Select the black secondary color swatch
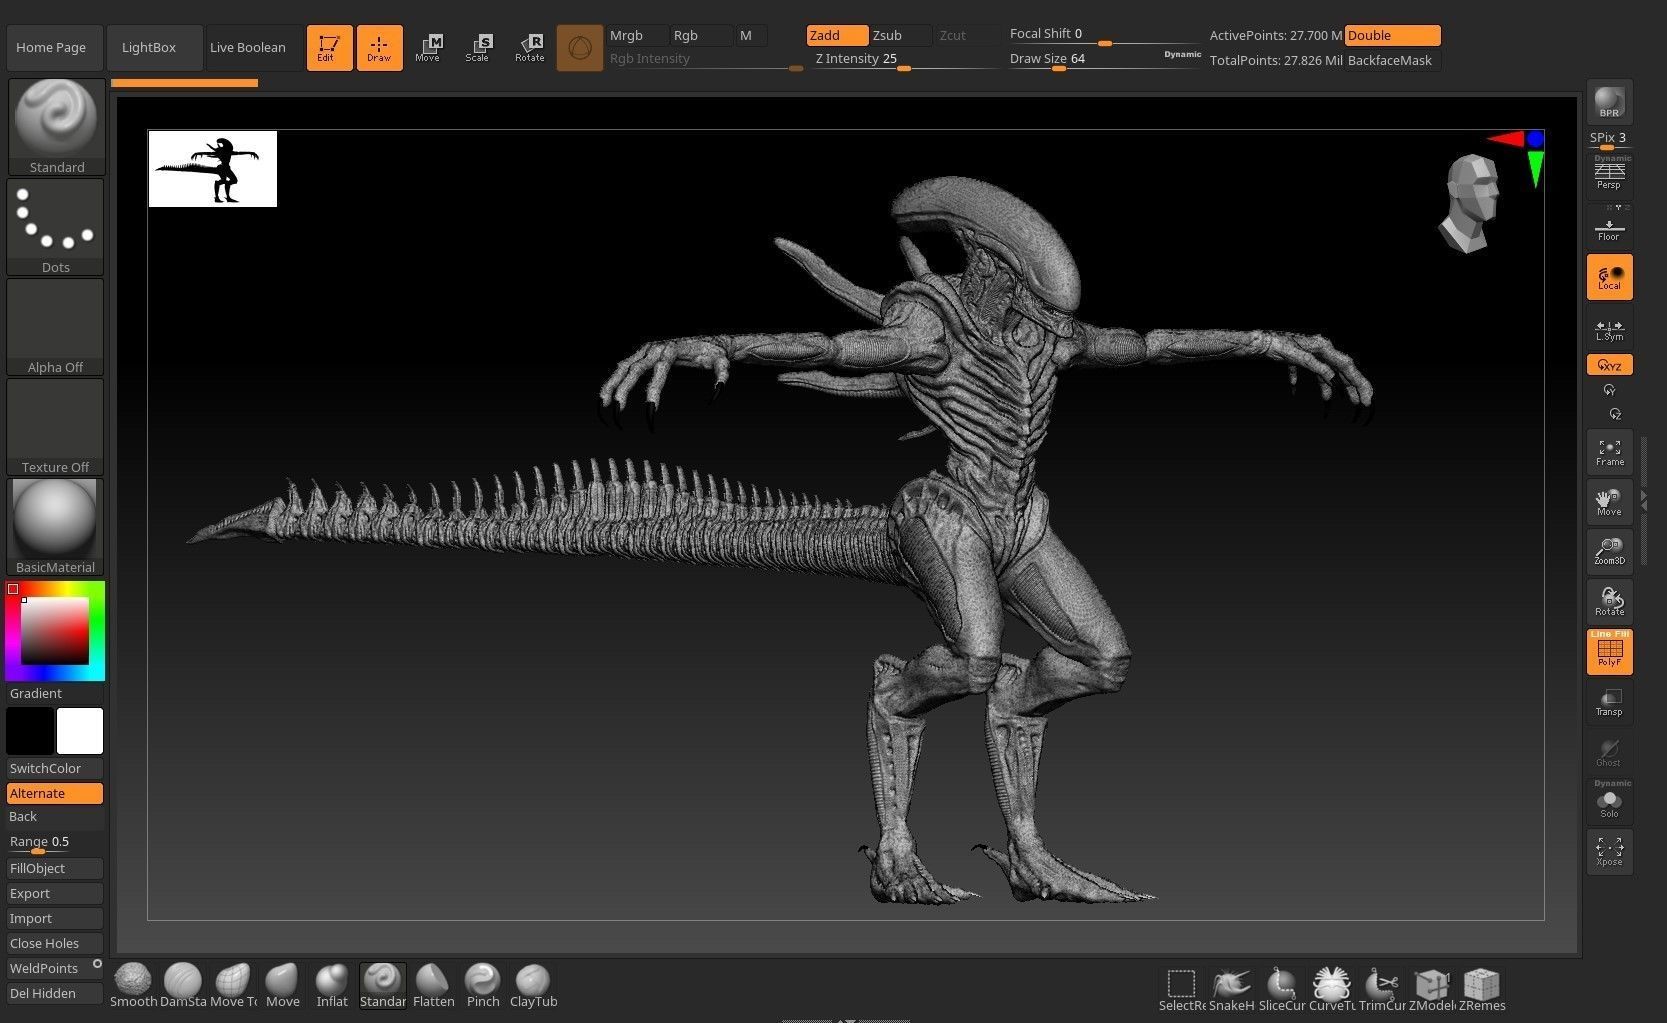Screen dimensions: 1667x1023 (x=30, y=731)
